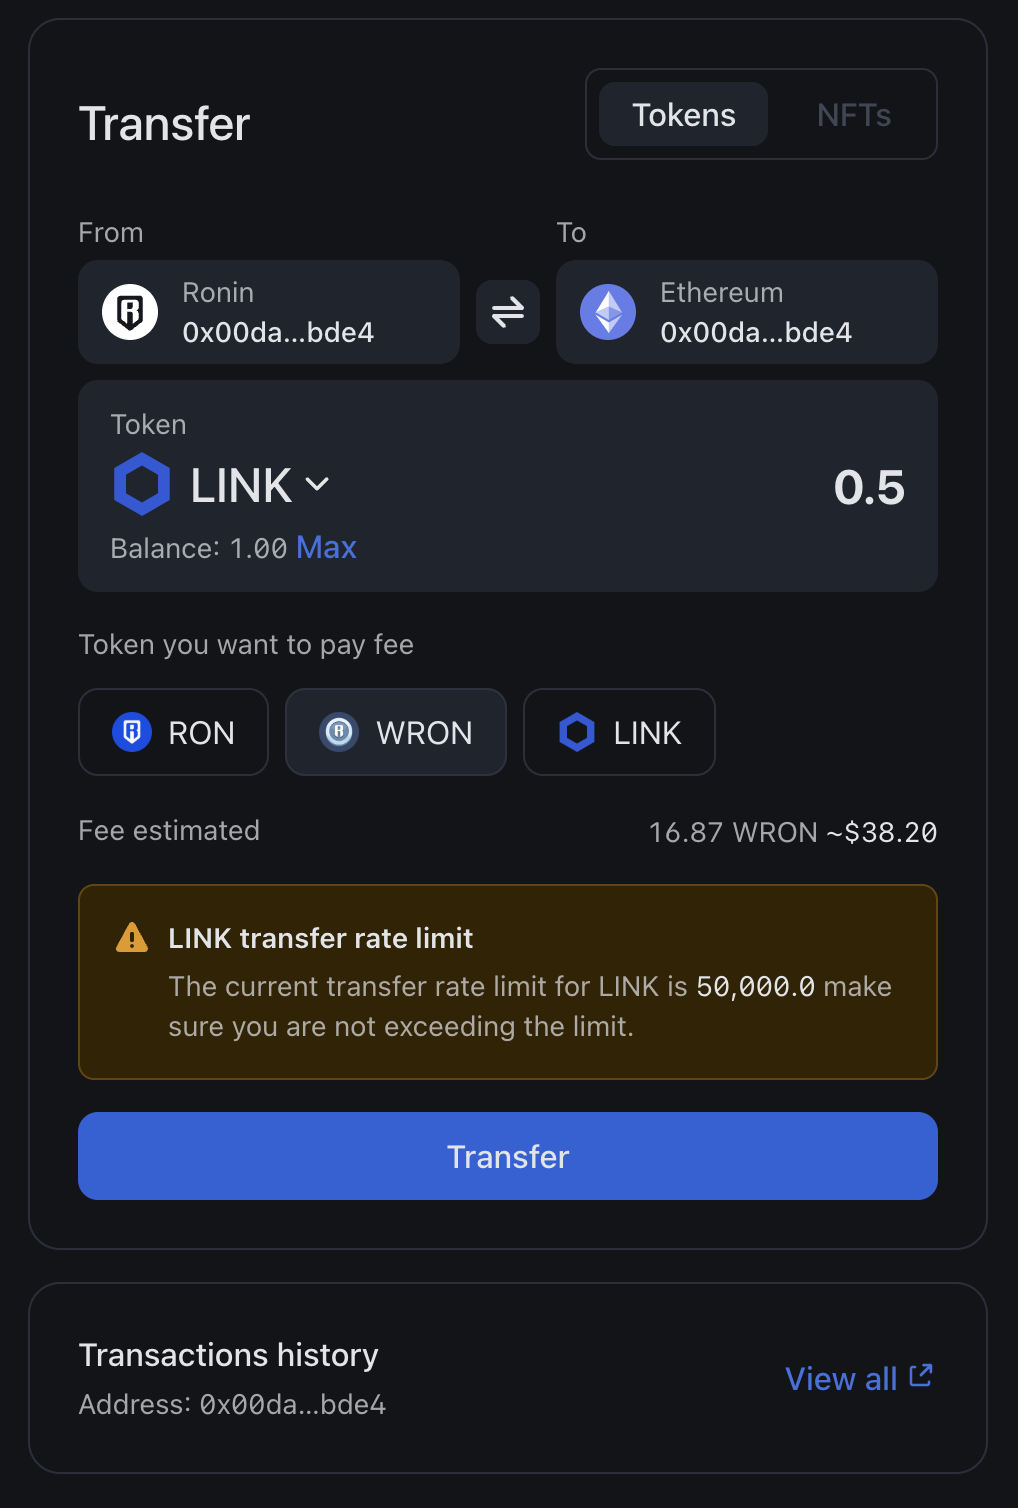The image size is (1018, 1508).
Task: Open the Ethereum destination network selector
Action: (747, 312)
